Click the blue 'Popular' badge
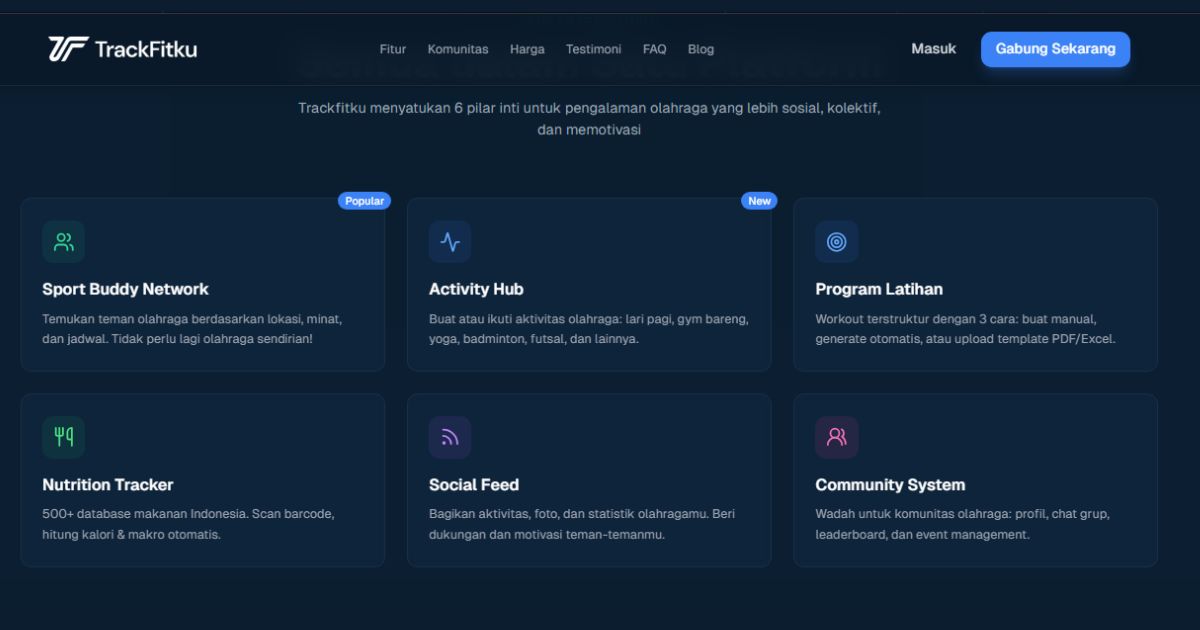This screenshot has height=630, width=1200. [x=365, y=200]
